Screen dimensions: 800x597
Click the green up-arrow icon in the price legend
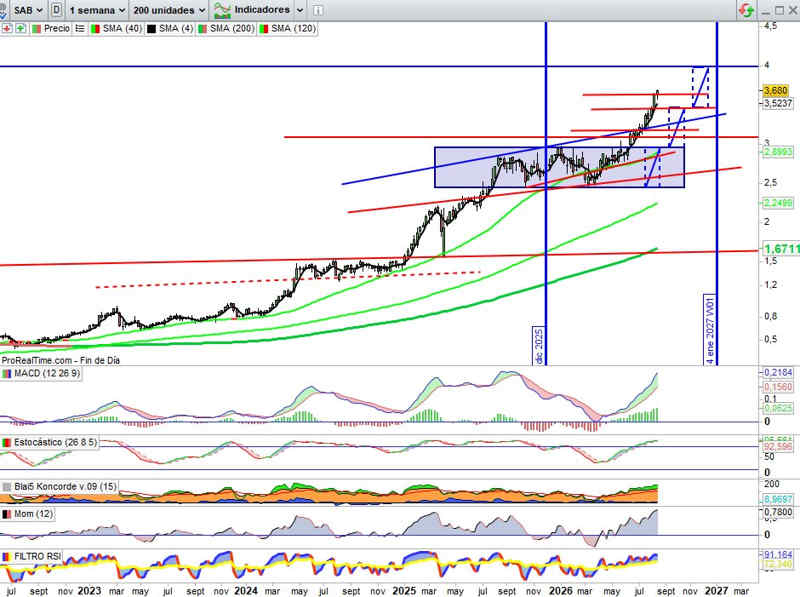tap(20, 29)
